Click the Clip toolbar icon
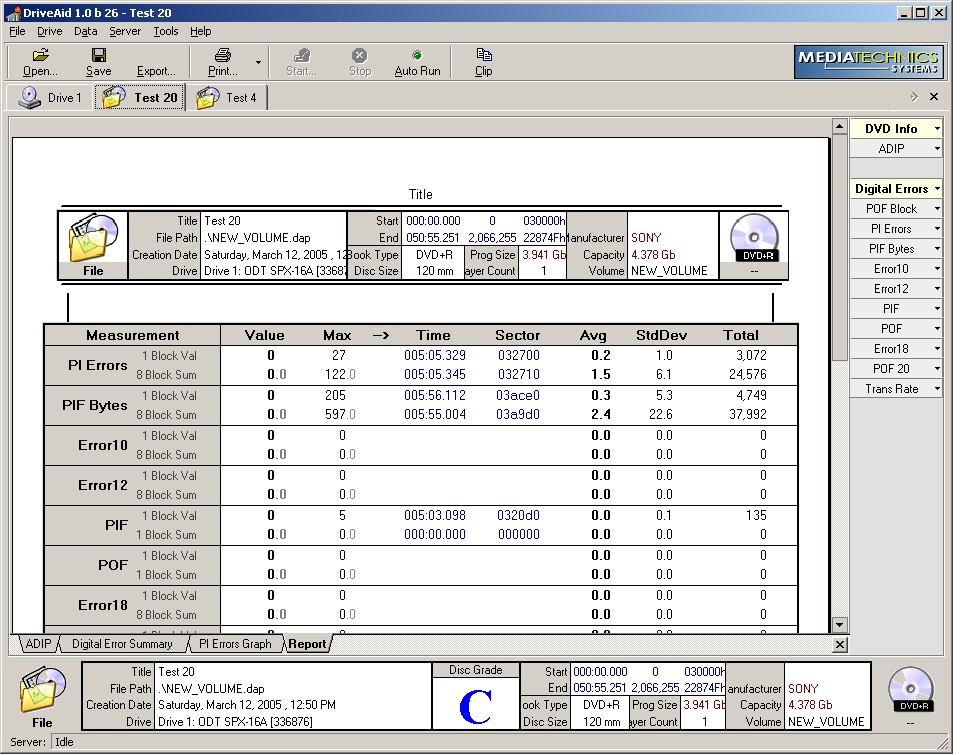 tap(484, 55)
